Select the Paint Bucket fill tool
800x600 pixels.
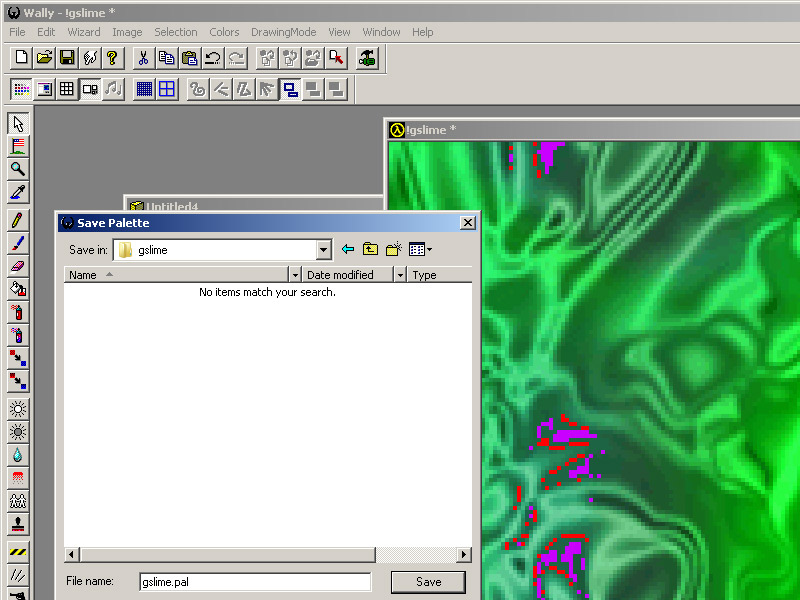pyautogui.click(x=18, y=289)
